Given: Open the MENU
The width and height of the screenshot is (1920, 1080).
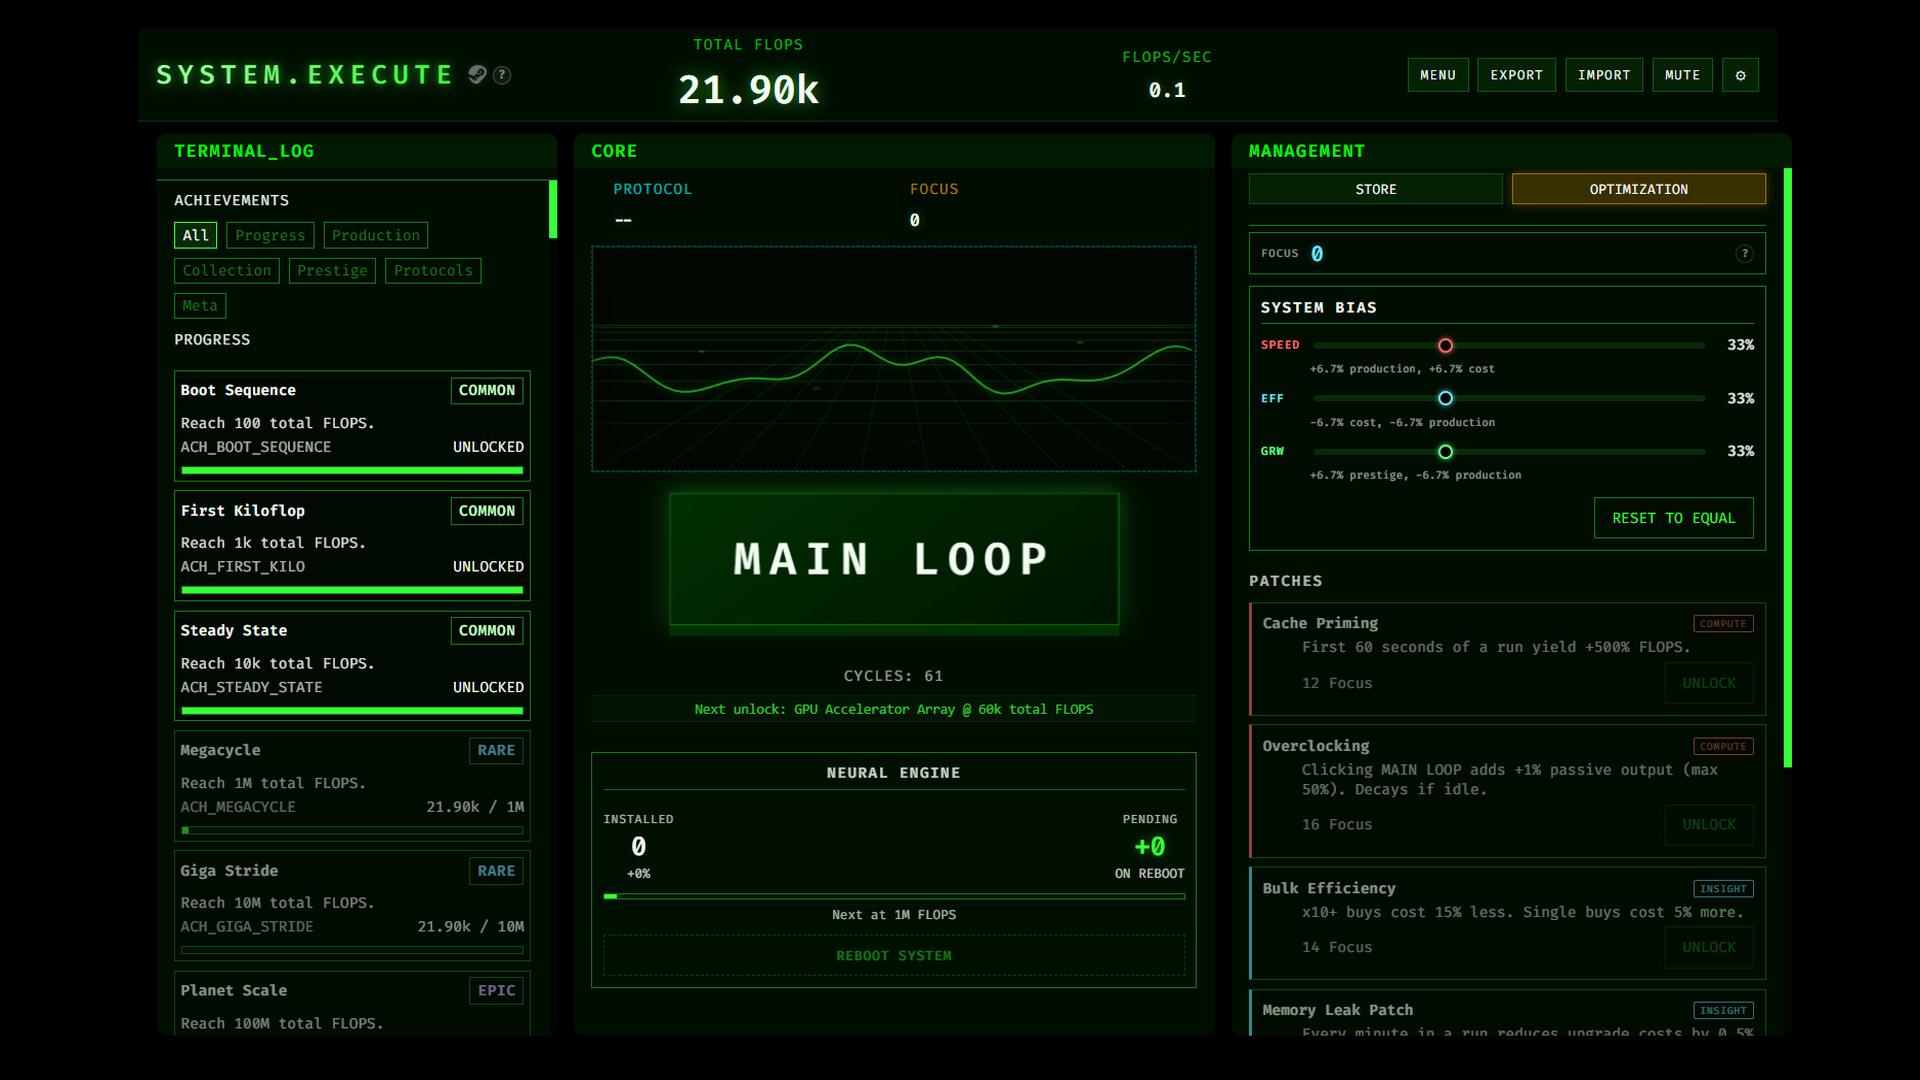Looking at the screenshot, I should click(x=1437, y=74).
